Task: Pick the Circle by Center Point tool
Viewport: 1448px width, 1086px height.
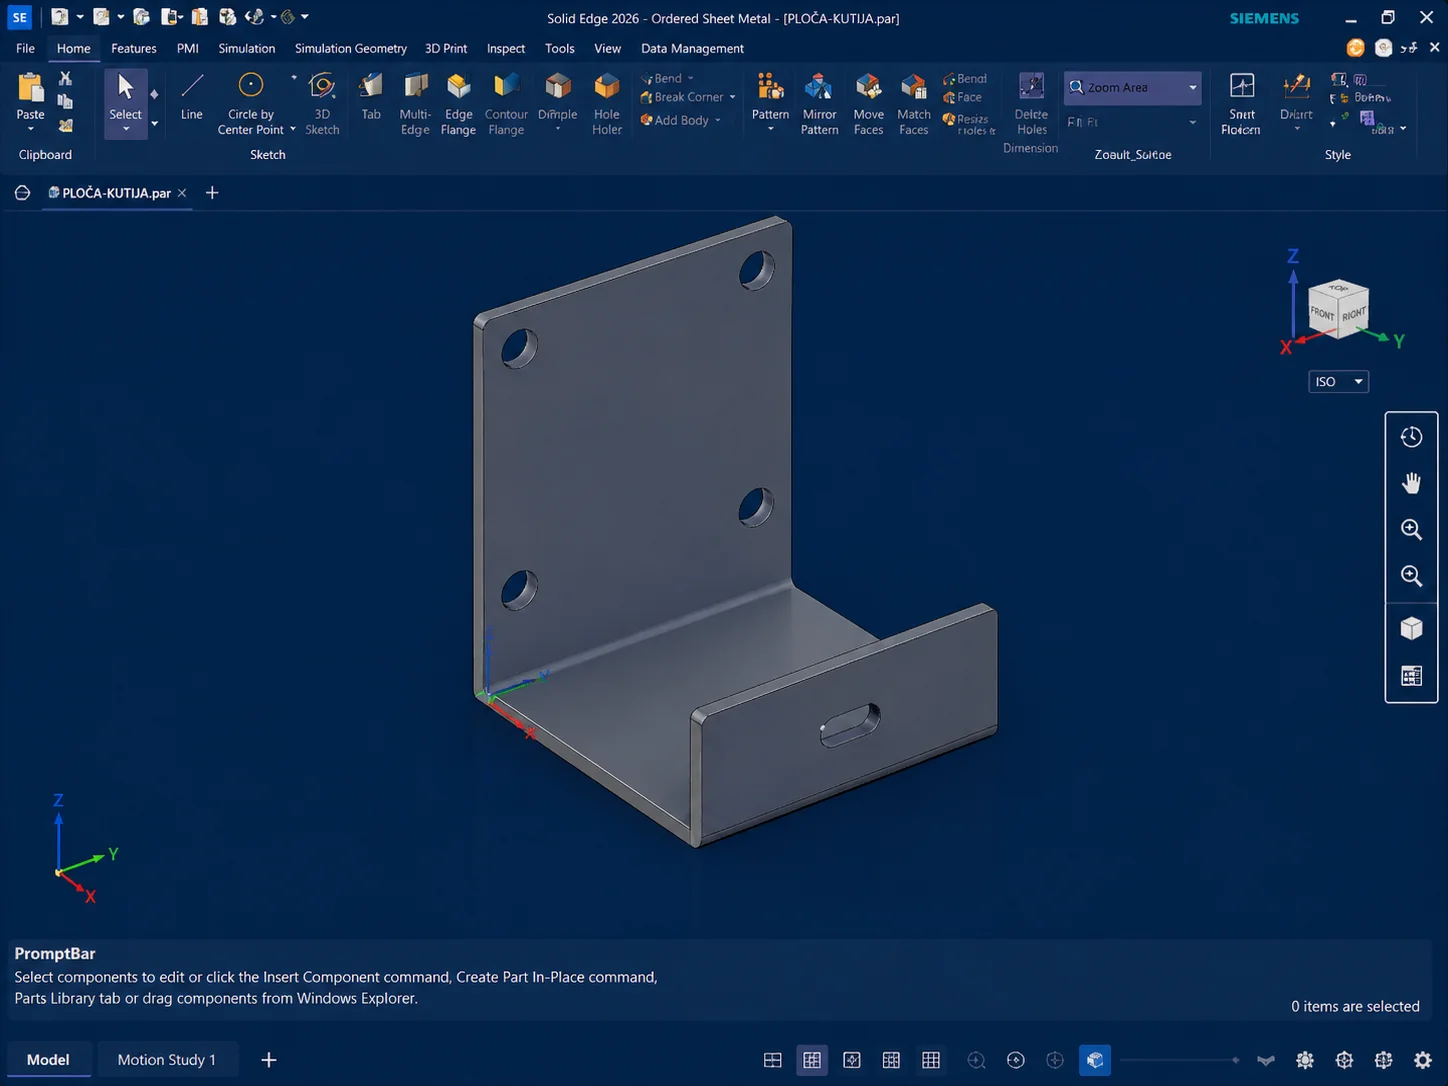Action: [x=250, y=104]
